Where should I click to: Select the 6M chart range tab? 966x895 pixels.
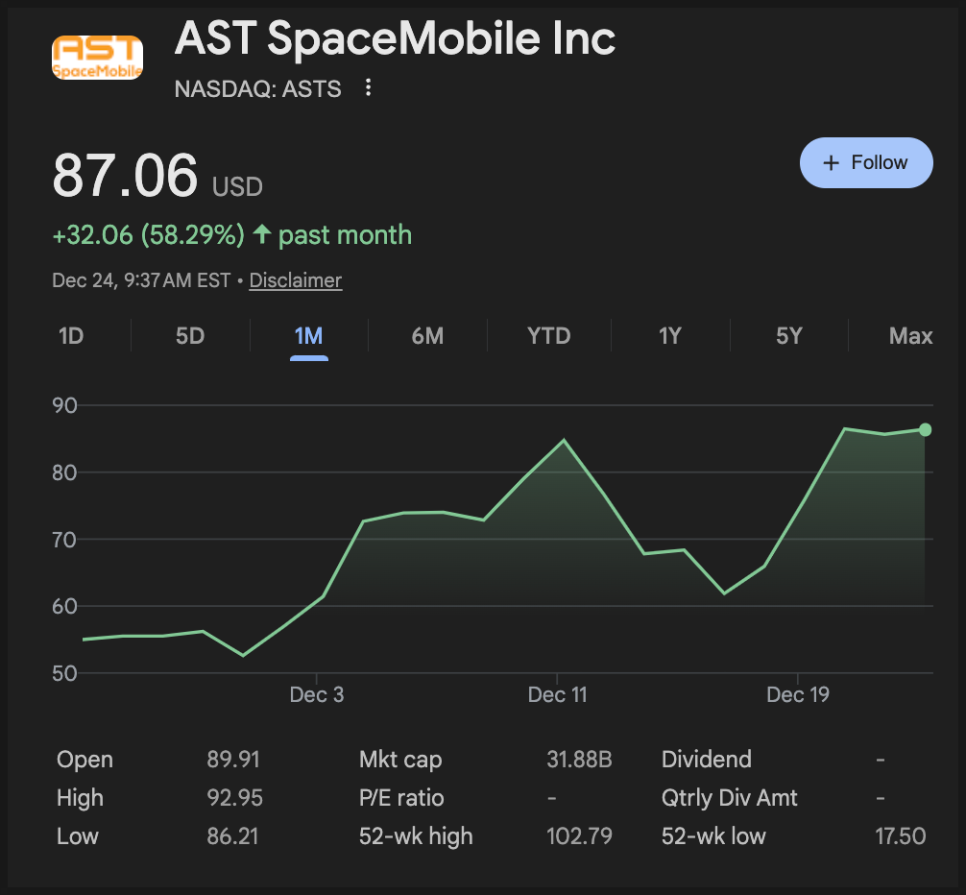click(427, 336)
